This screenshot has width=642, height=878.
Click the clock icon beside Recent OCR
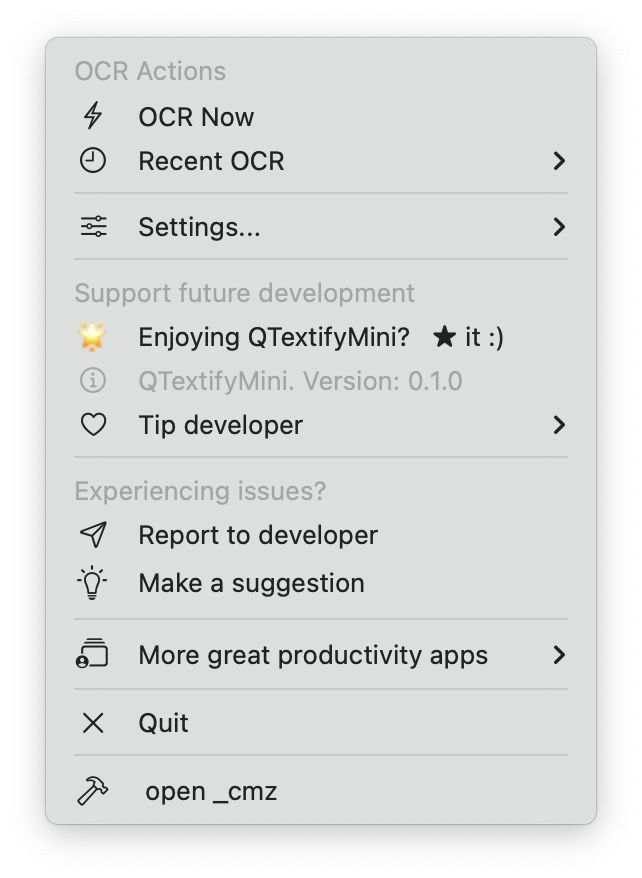coord(93,160)
